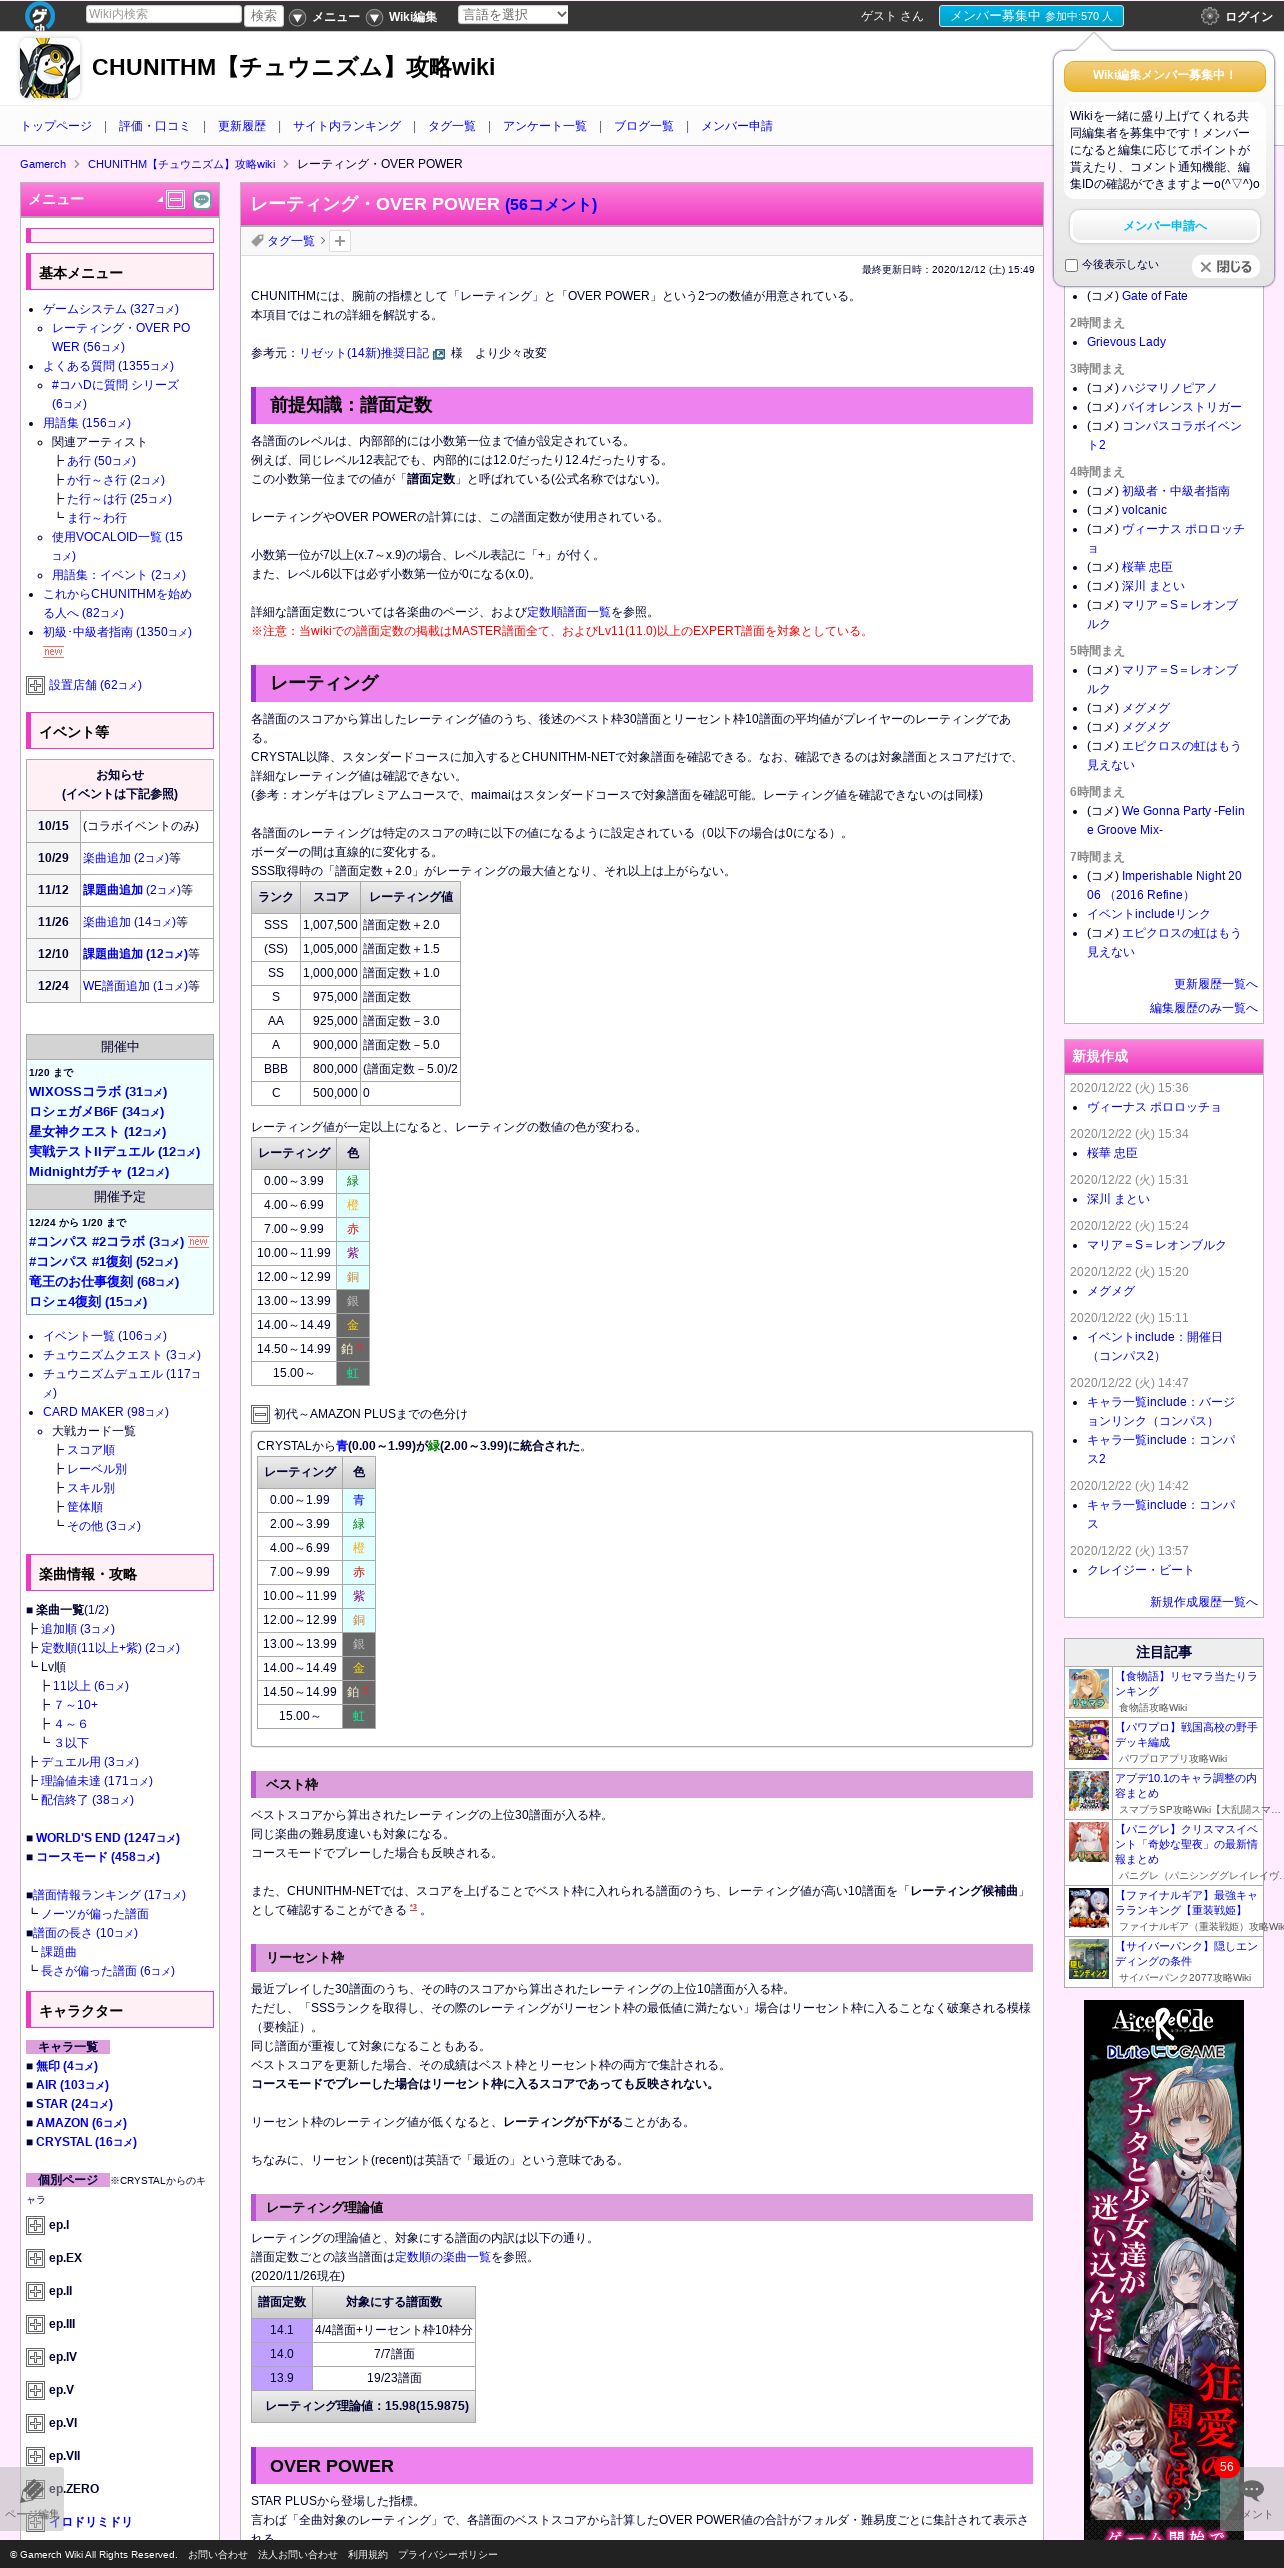Open the メニュー dropdown in the top bar

(325, 17)
